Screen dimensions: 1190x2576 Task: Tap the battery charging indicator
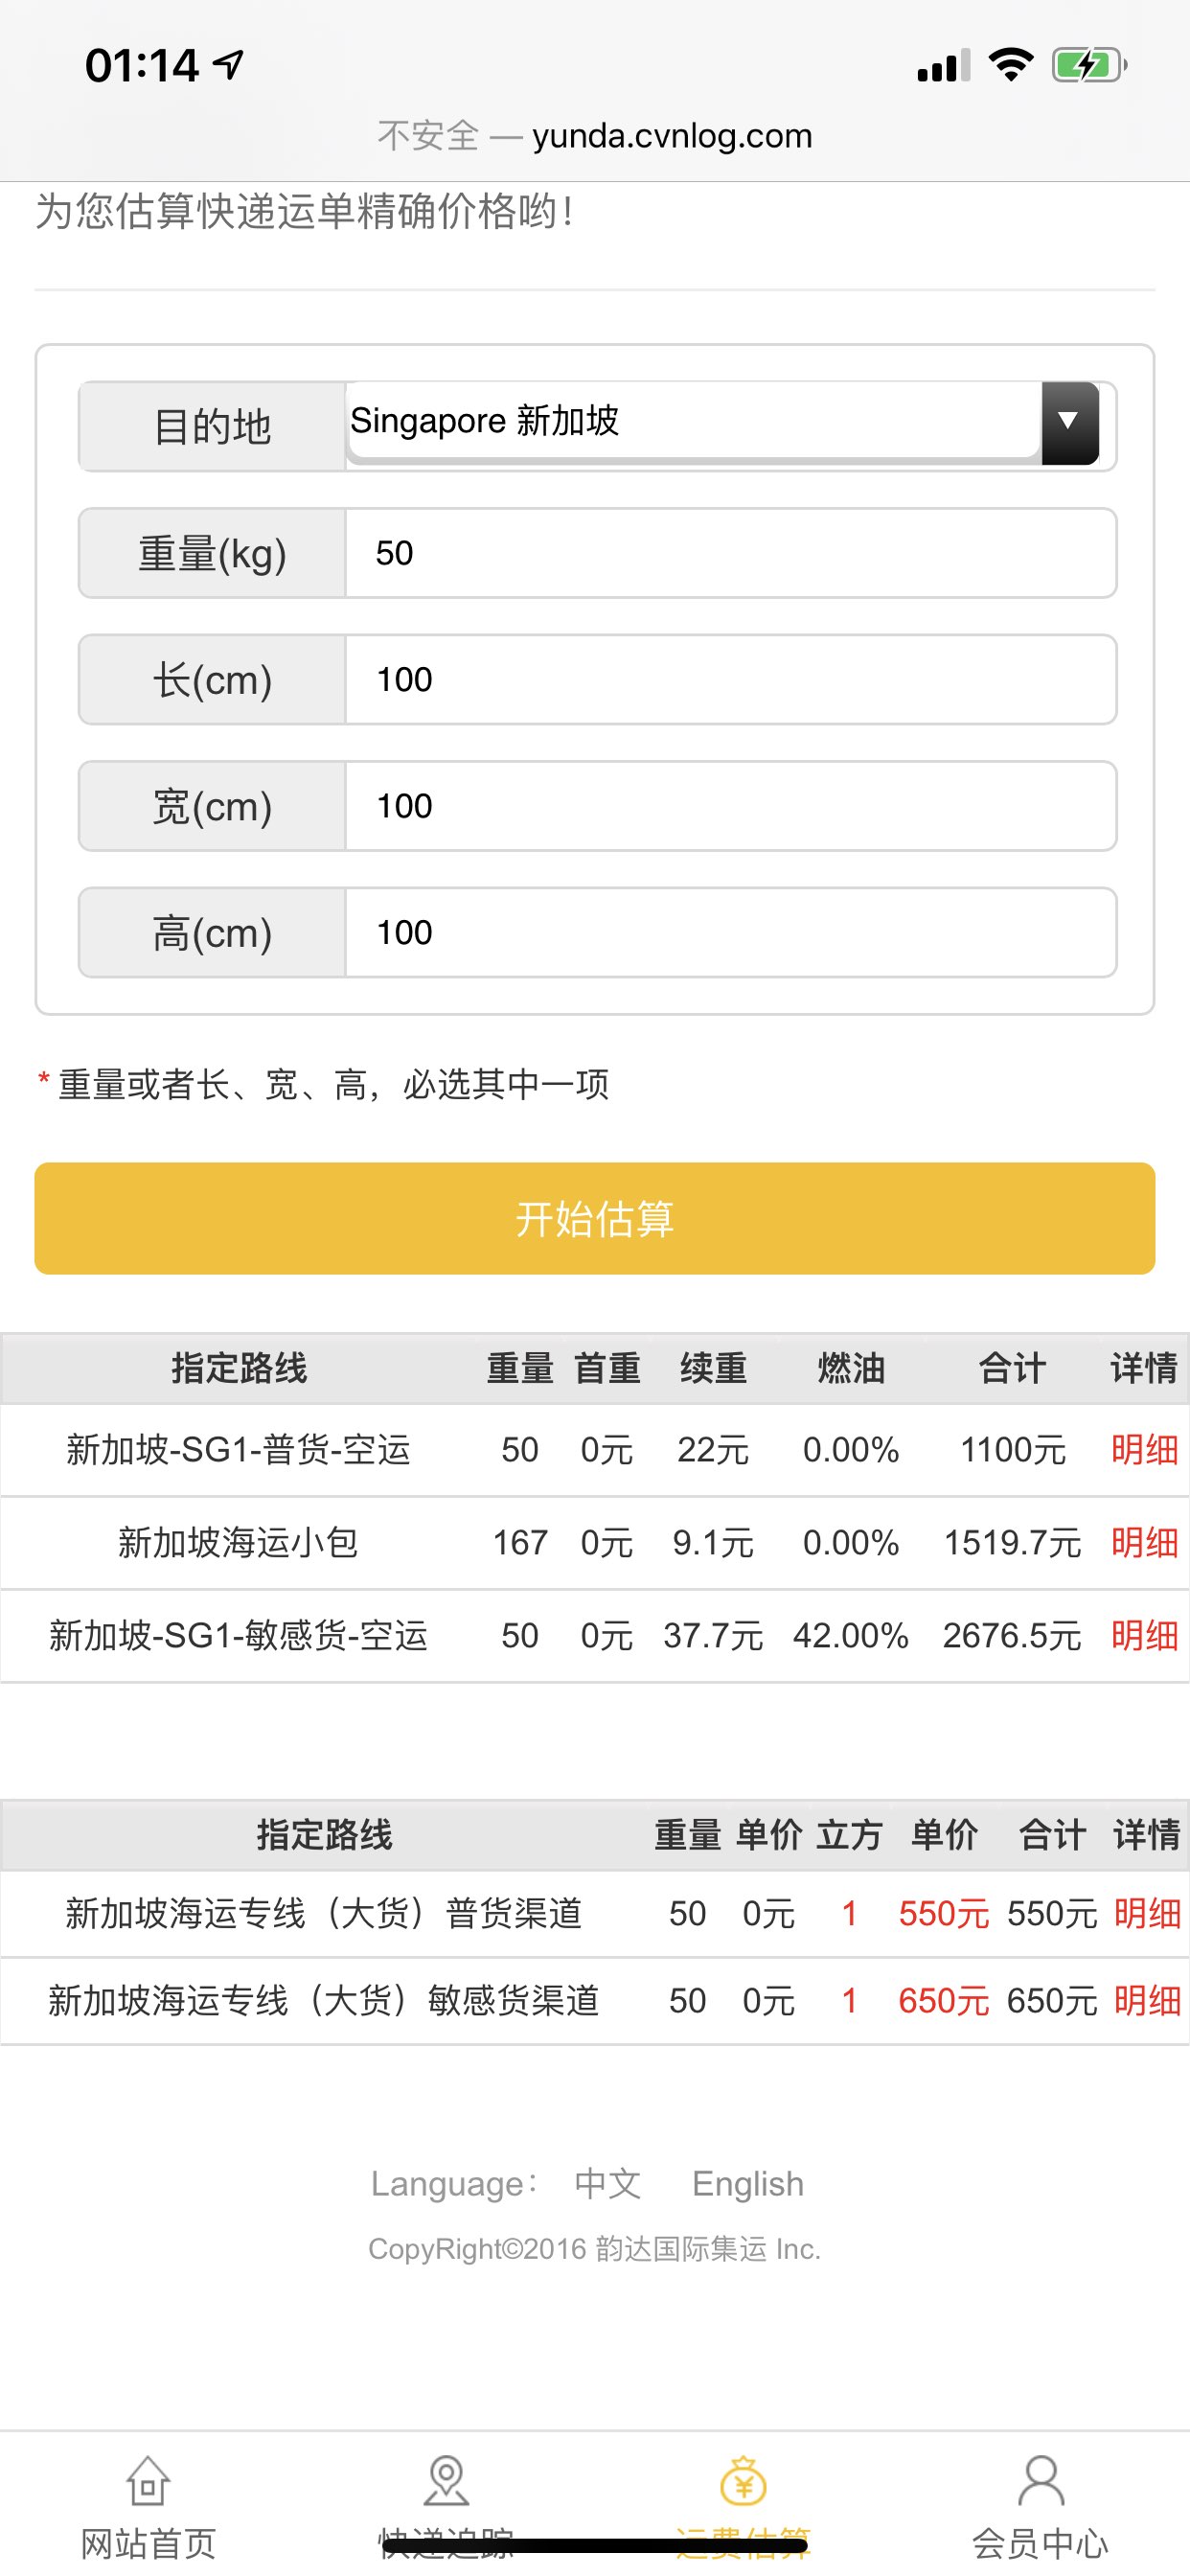click(1088, 65)
